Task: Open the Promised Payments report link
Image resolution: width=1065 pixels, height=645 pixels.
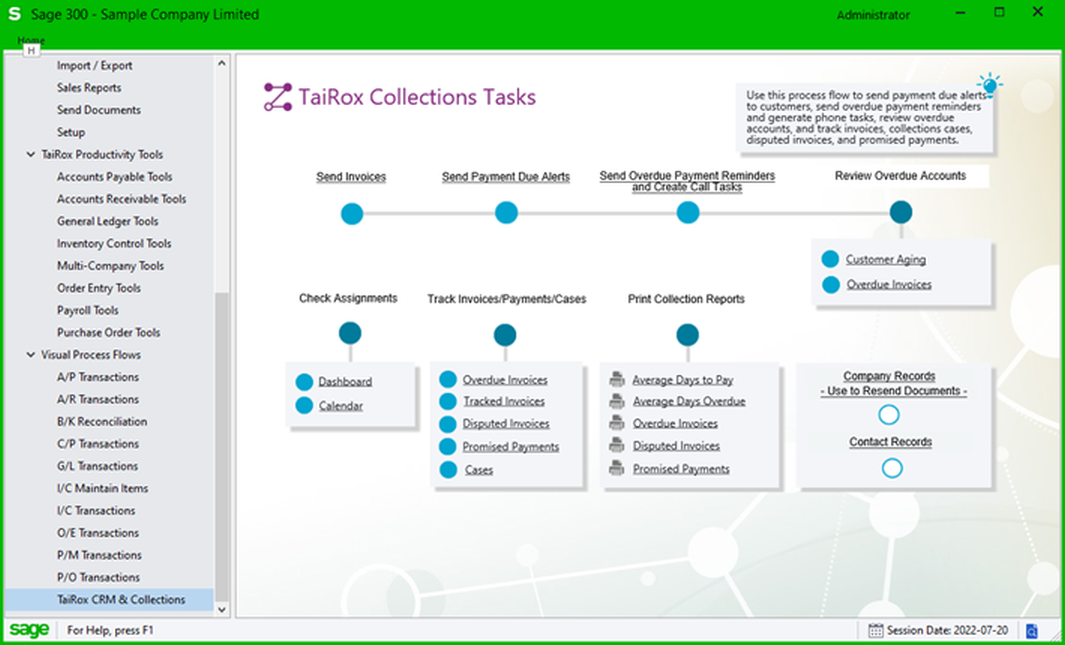Action: 681,469
